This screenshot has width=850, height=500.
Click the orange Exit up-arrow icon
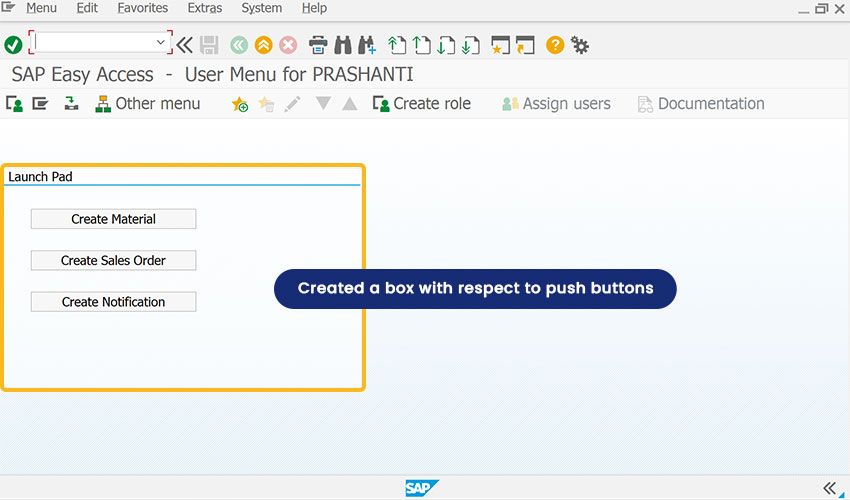pyautogui.click(x=263, y=45)
